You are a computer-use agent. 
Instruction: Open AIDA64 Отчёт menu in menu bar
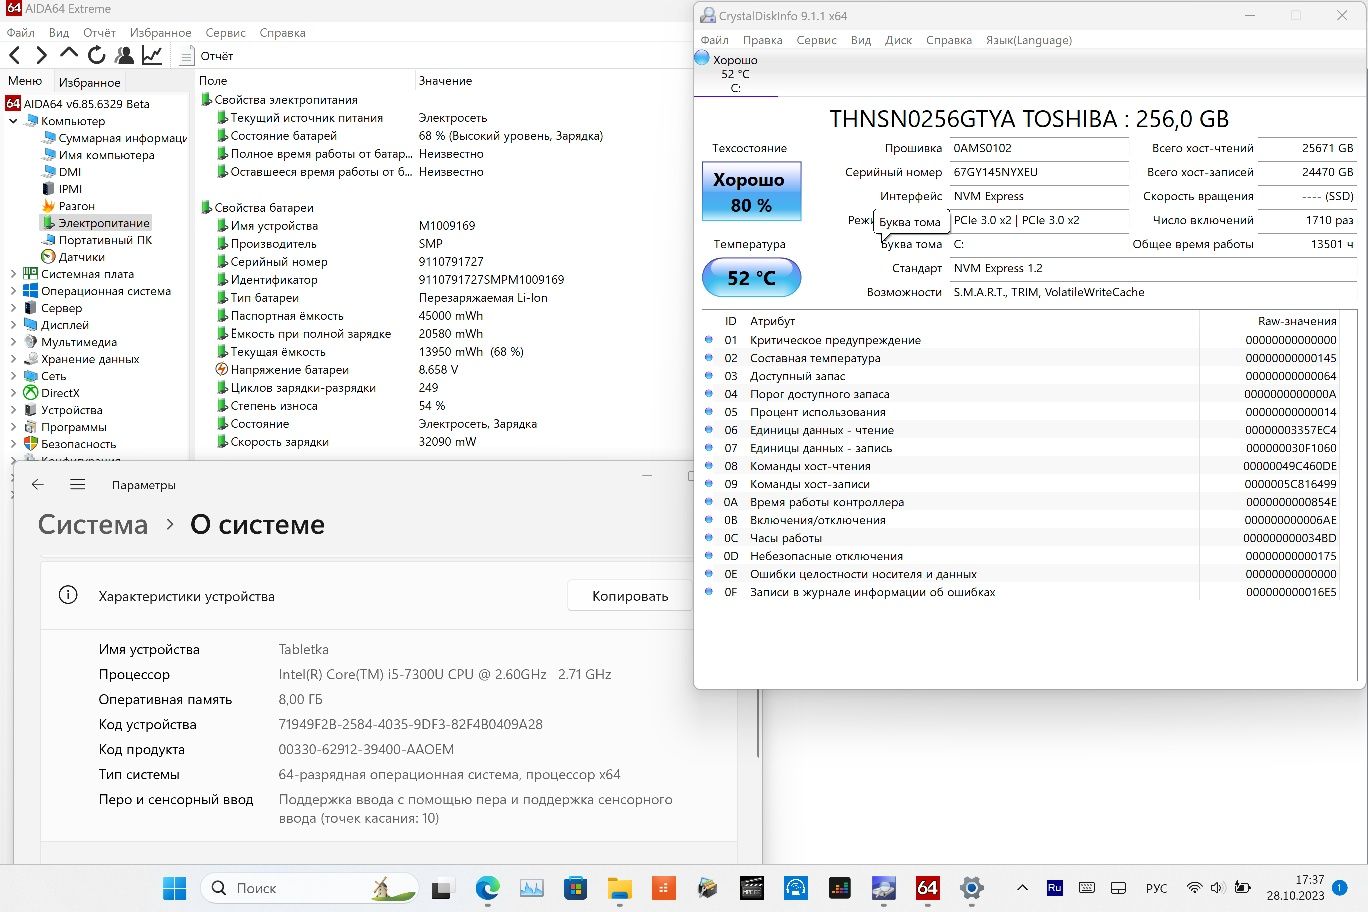pyautogui.click(x=100, y=33)
